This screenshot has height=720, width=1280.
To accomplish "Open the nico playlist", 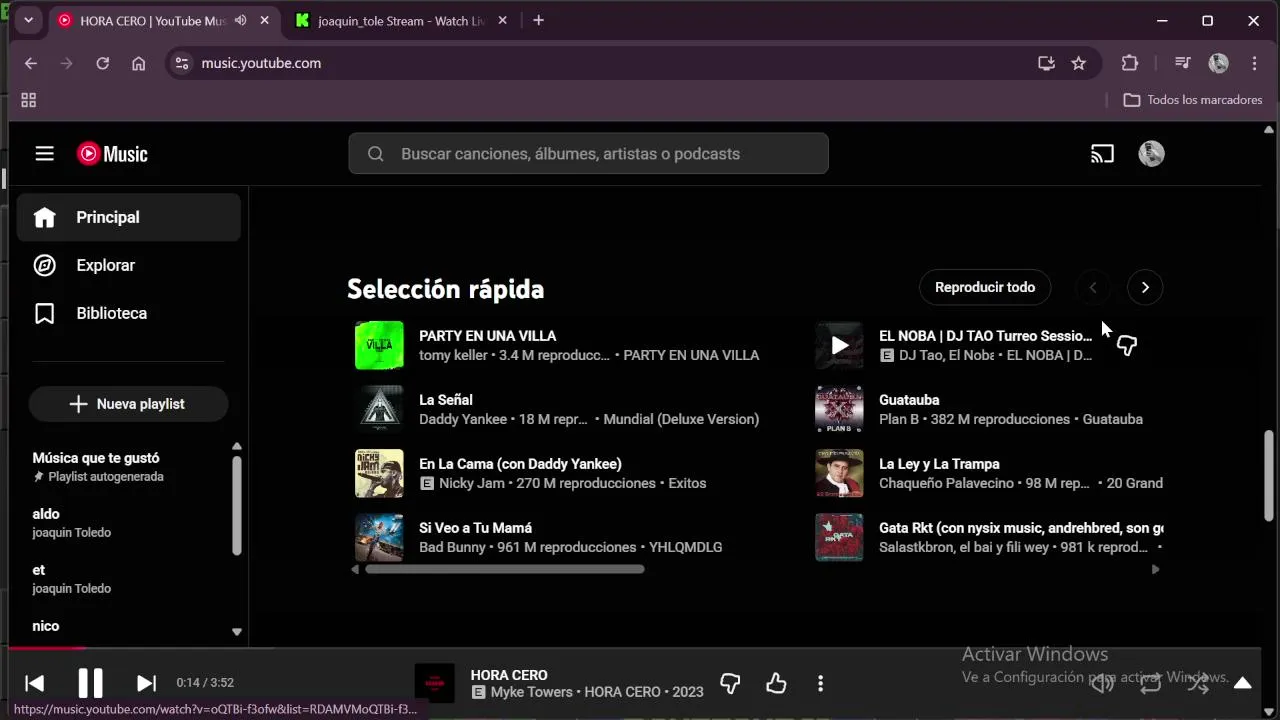I will tap(46, 626).
